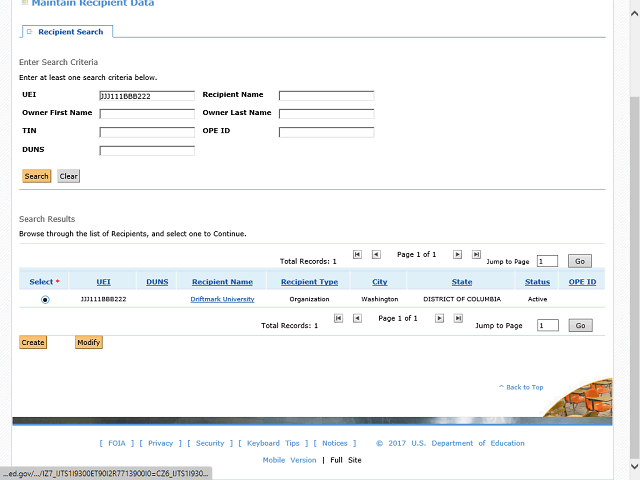Sort results by Recipient Name column
The height and width of the screenshot is (480, 640).
(x=222, y=282)
